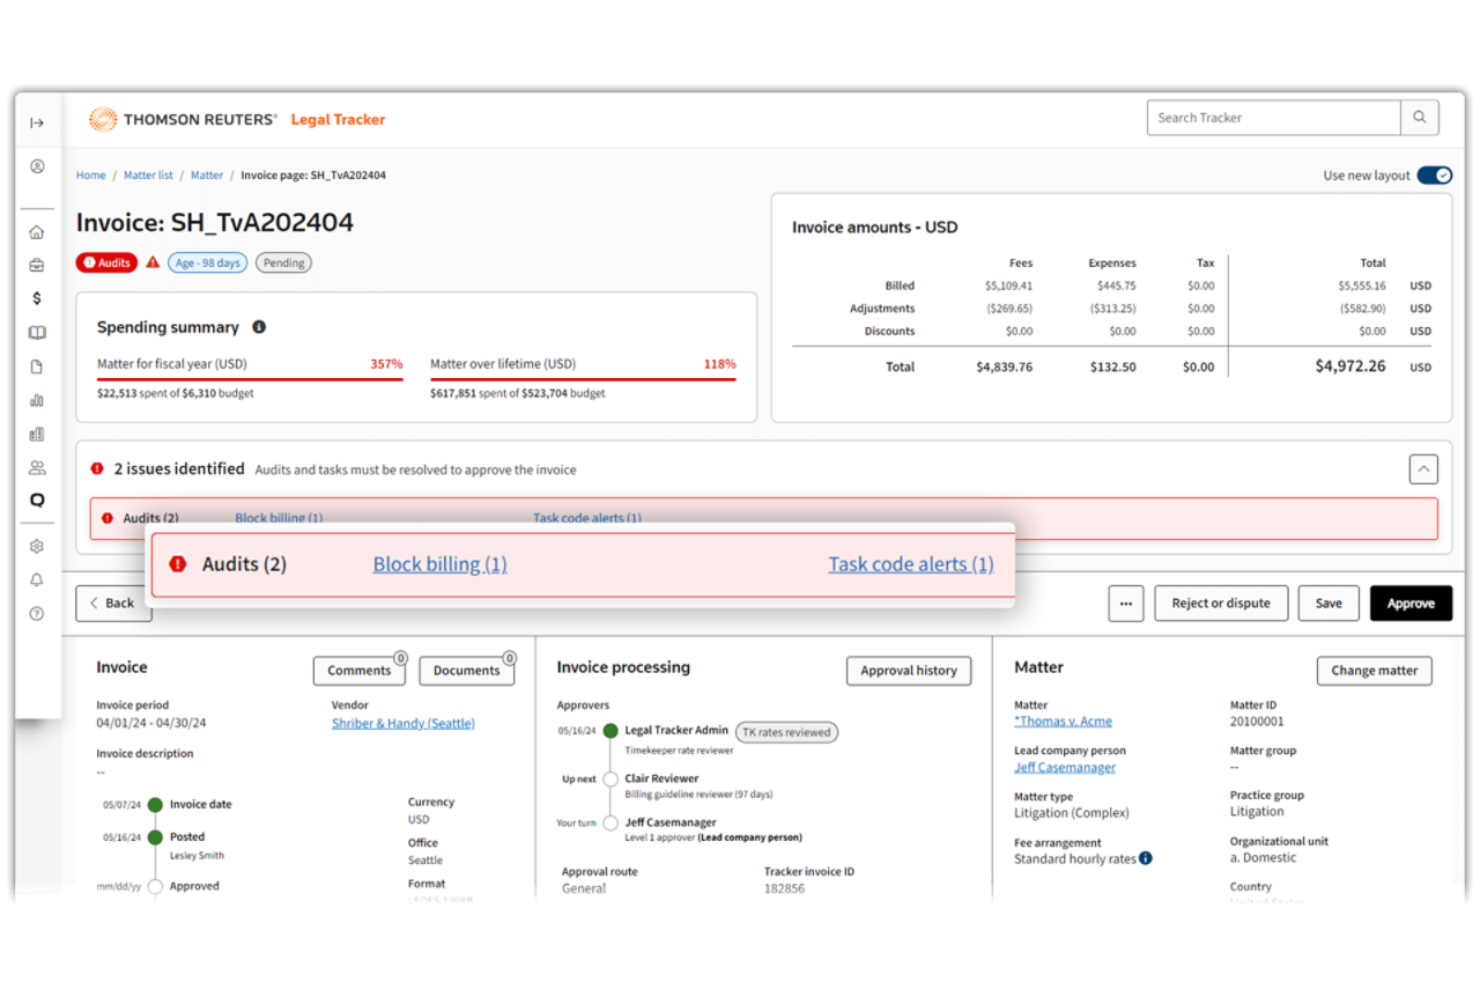Open the three-dots more actions menu
The height and width of the screenshot is (987, 1480).
1126,603
